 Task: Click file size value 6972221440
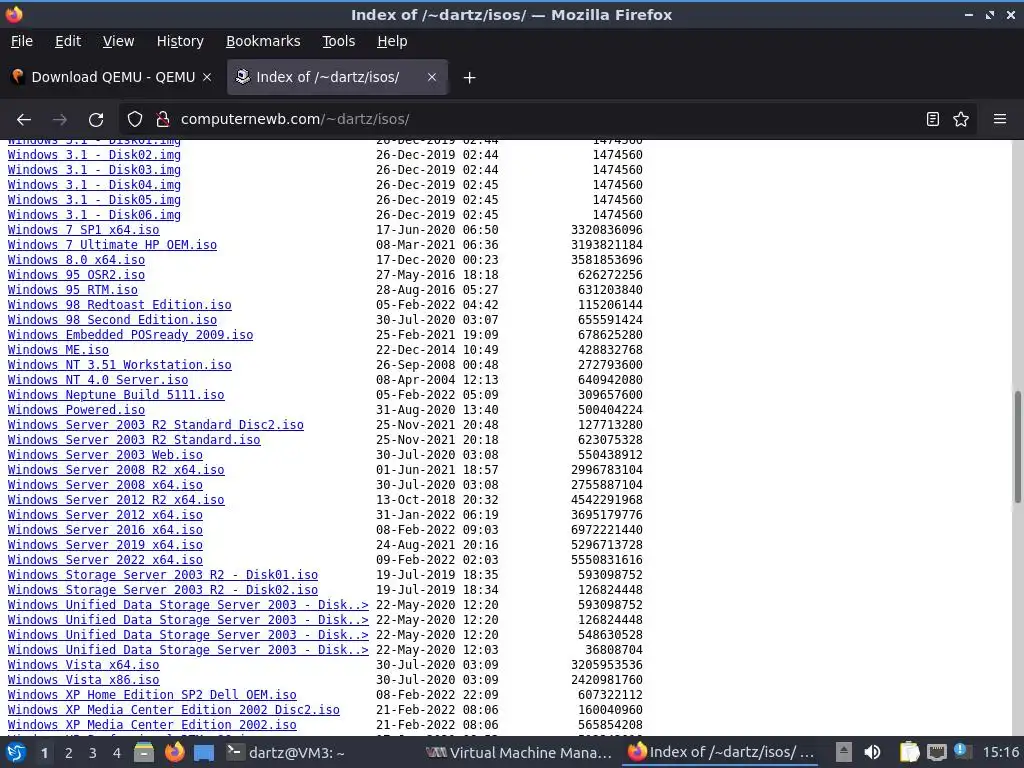click(607, 530)
